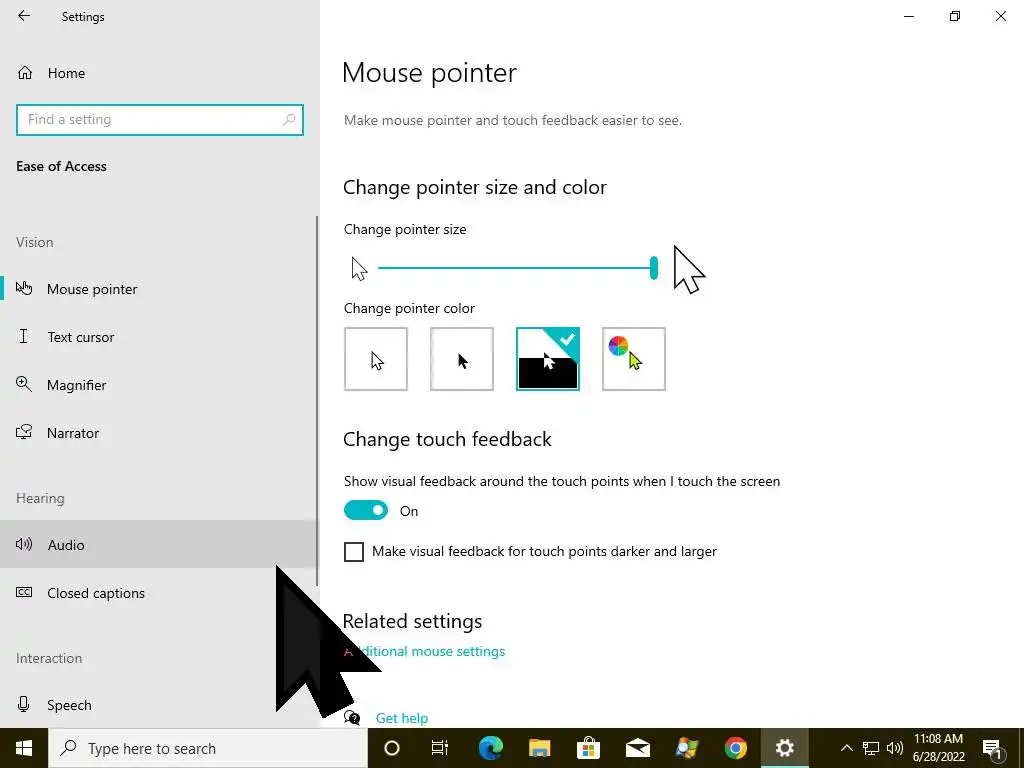Click the taskbar icon left of Chrome
The width and height of the screenshot is (1024, 768).
click(686, 748)
